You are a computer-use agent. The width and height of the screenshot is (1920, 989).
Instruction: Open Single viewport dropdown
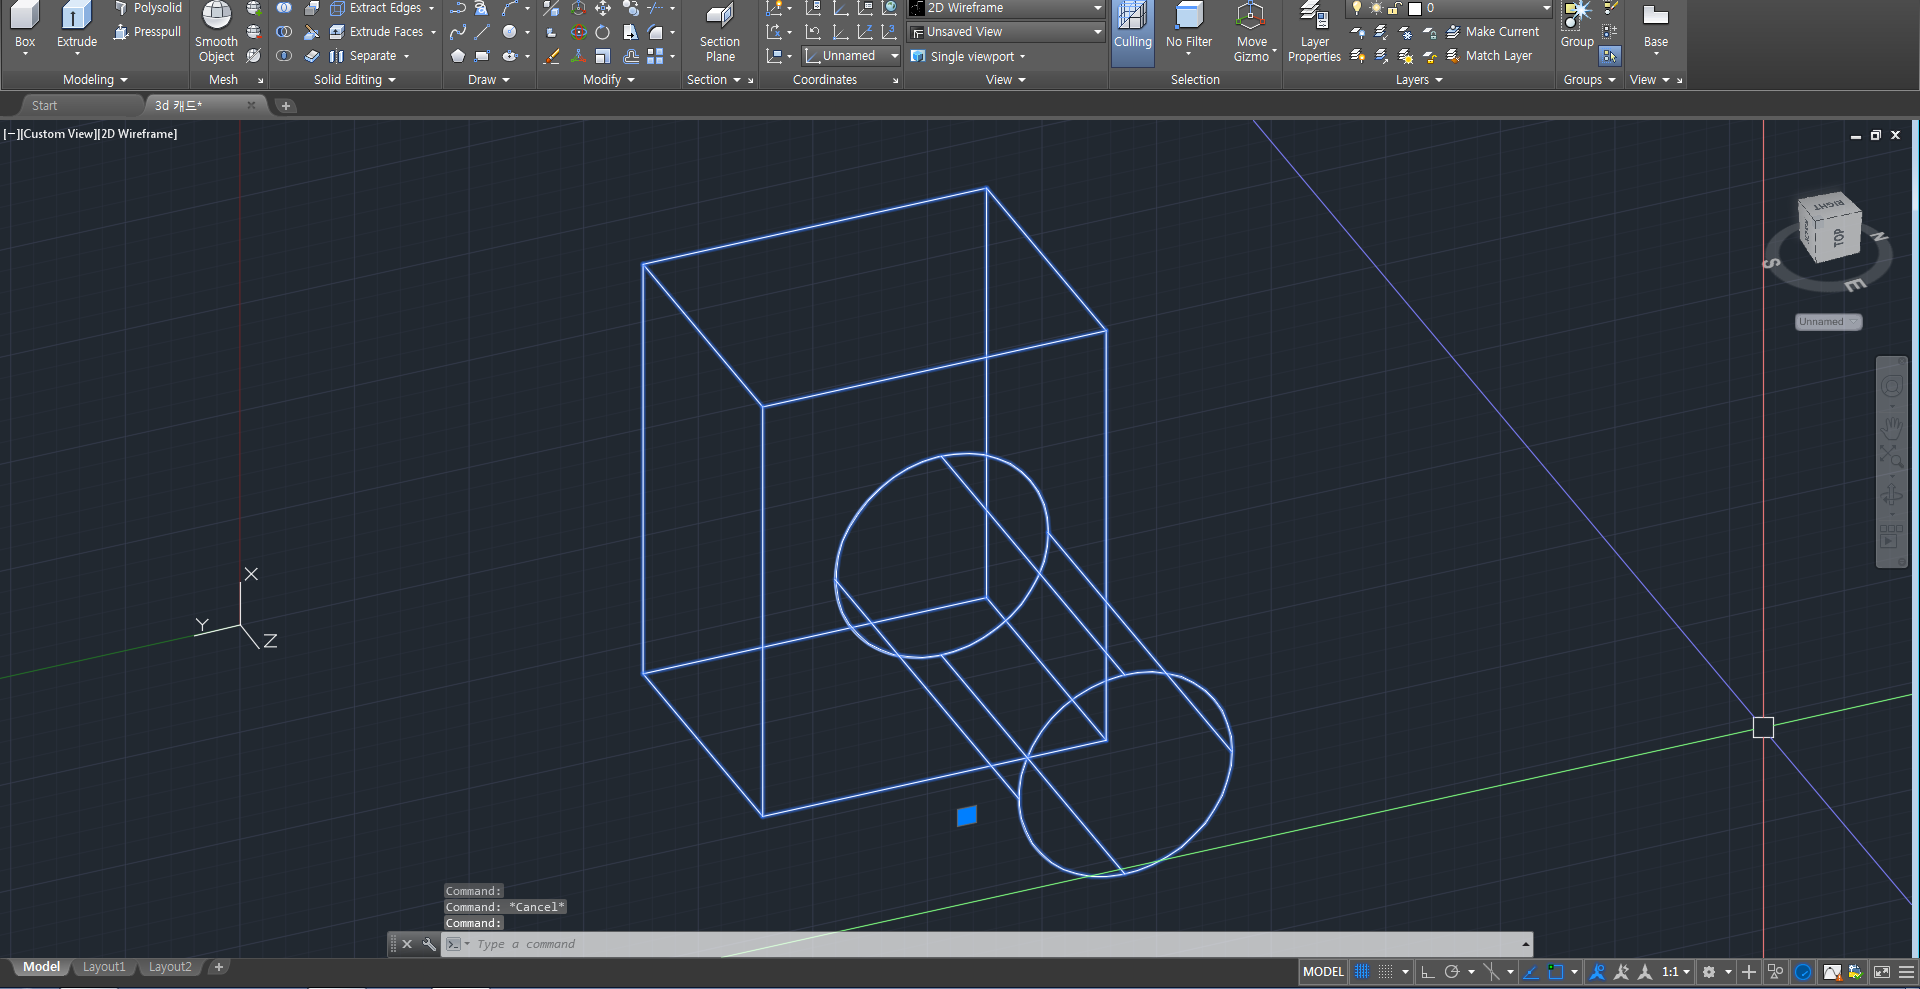[x=968, y=56]
